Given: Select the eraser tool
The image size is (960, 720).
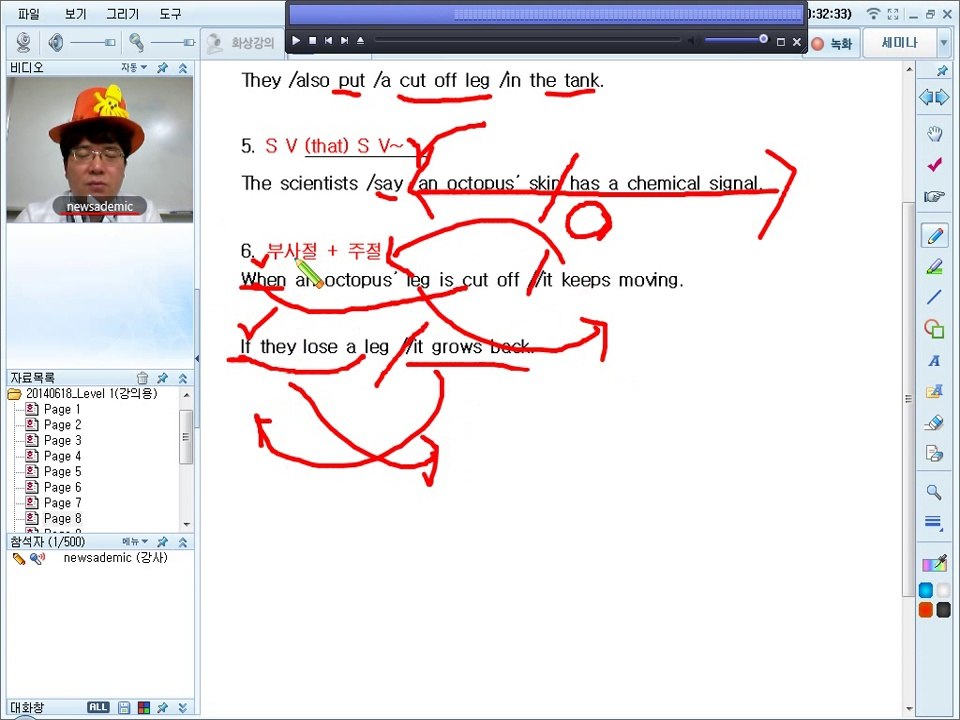Looking at the screenshot, I should tap(934, 422).
